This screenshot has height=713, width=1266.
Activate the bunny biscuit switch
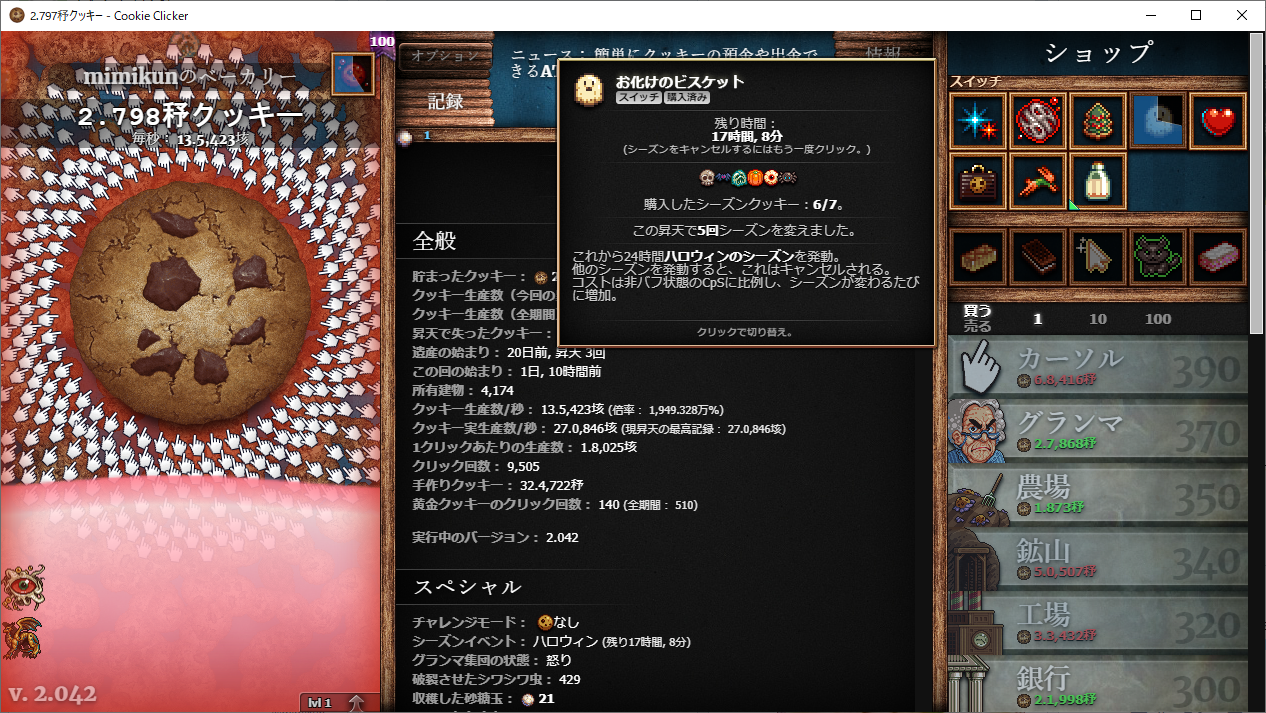[x=1037, y=181]
